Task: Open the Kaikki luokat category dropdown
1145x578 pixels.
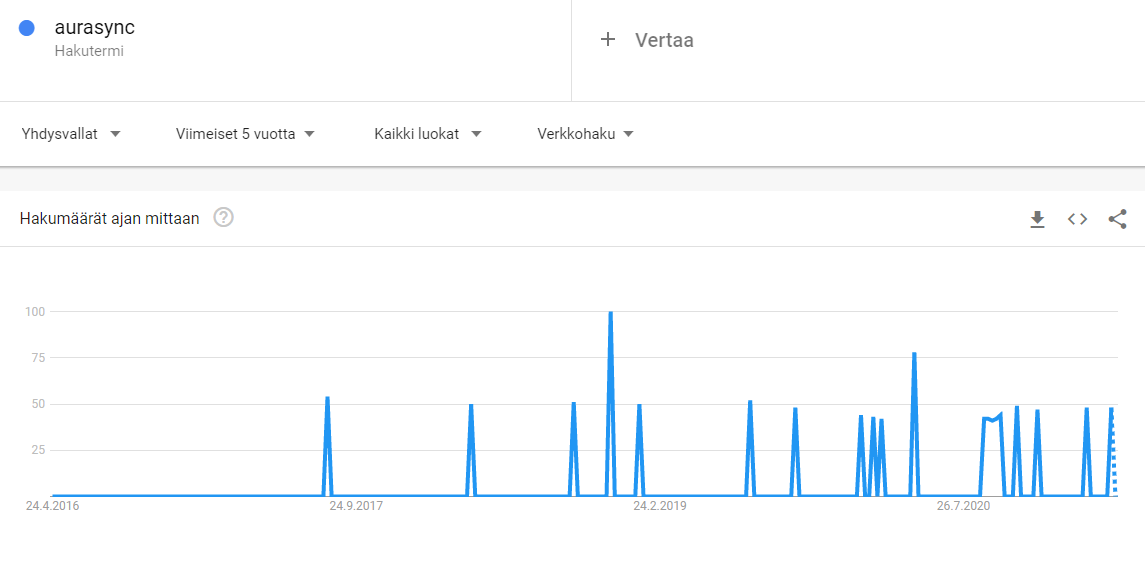Action: click(x=427, y=134)
